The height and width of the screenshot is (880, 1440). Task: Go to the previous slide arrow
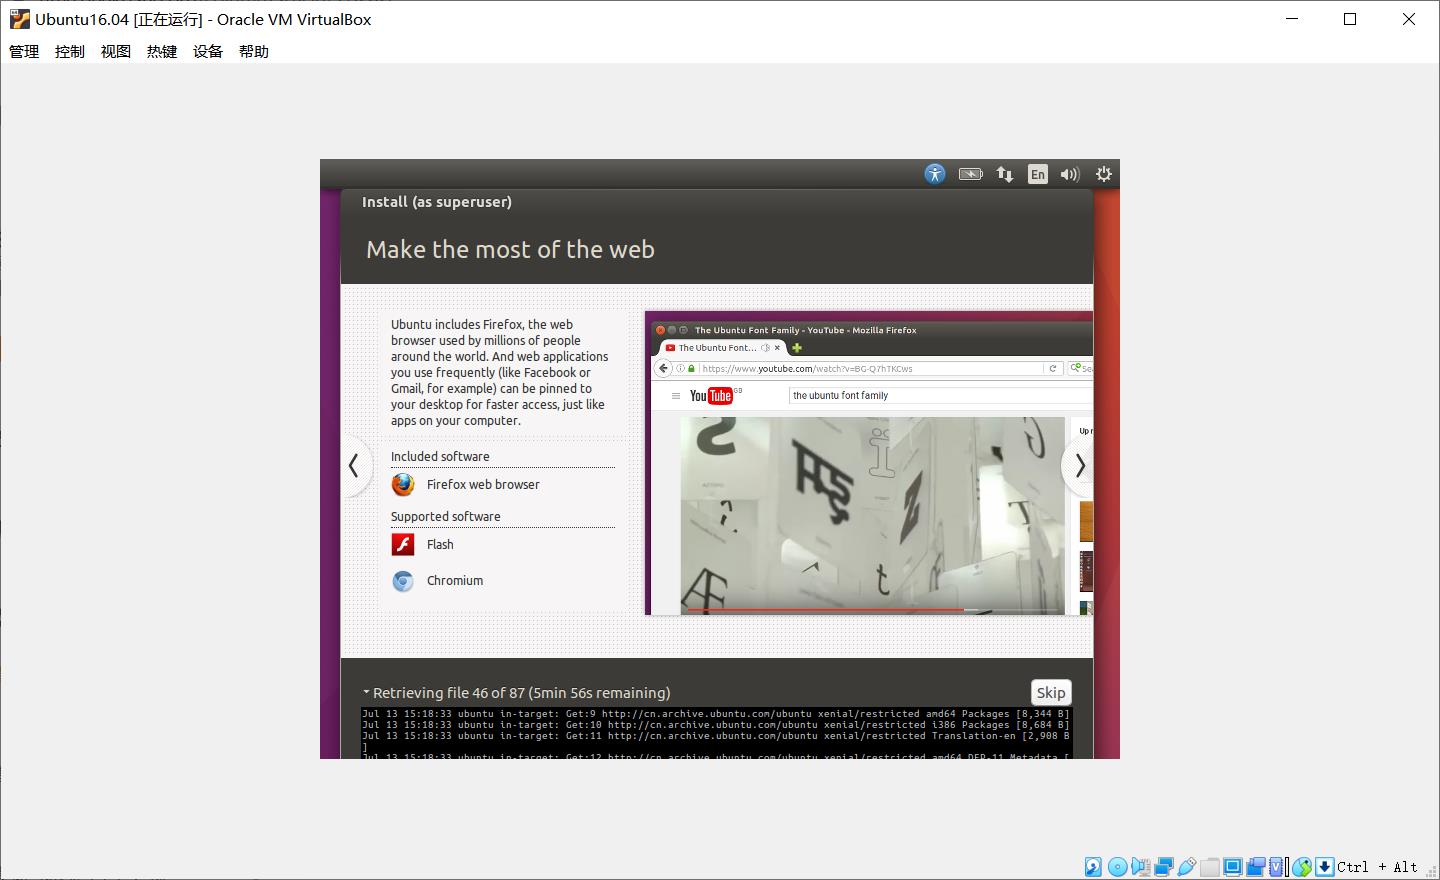(x=354, y=465)
